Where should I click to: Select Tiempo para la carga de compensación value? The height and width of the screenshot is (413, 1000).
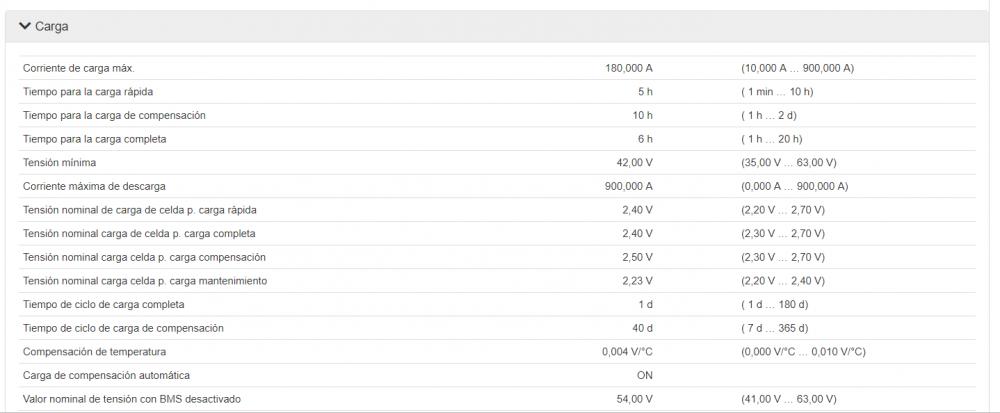coord(642,115)
